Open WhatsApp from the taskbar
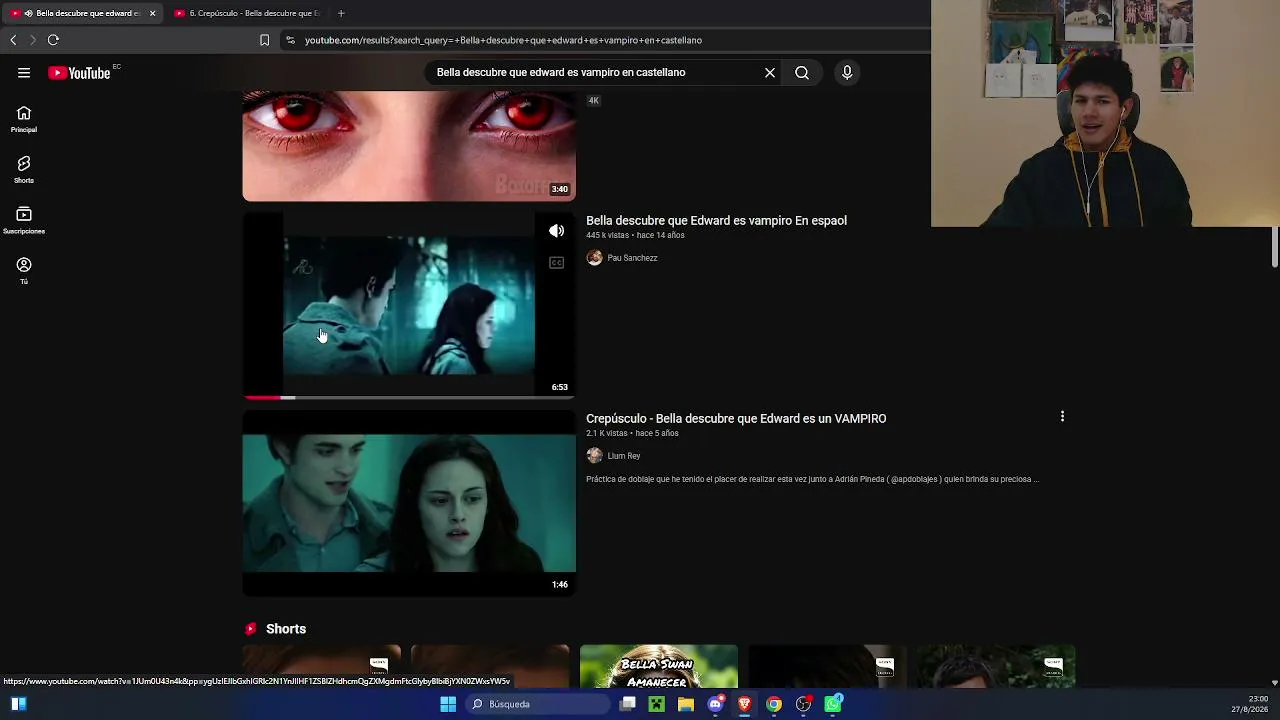This screenshot has width=1280, height=720. tap(833, 704)
